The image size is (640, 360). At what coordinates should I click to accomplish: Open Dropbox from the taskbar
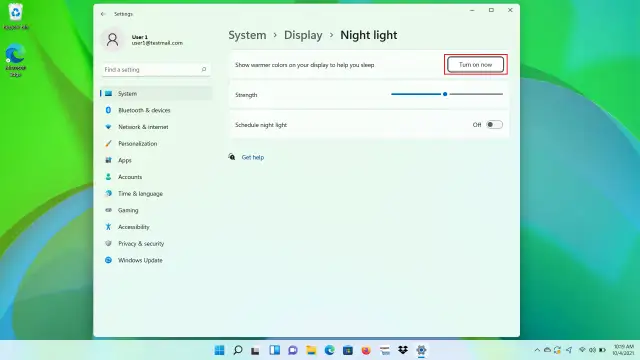[x=403, y=350]
